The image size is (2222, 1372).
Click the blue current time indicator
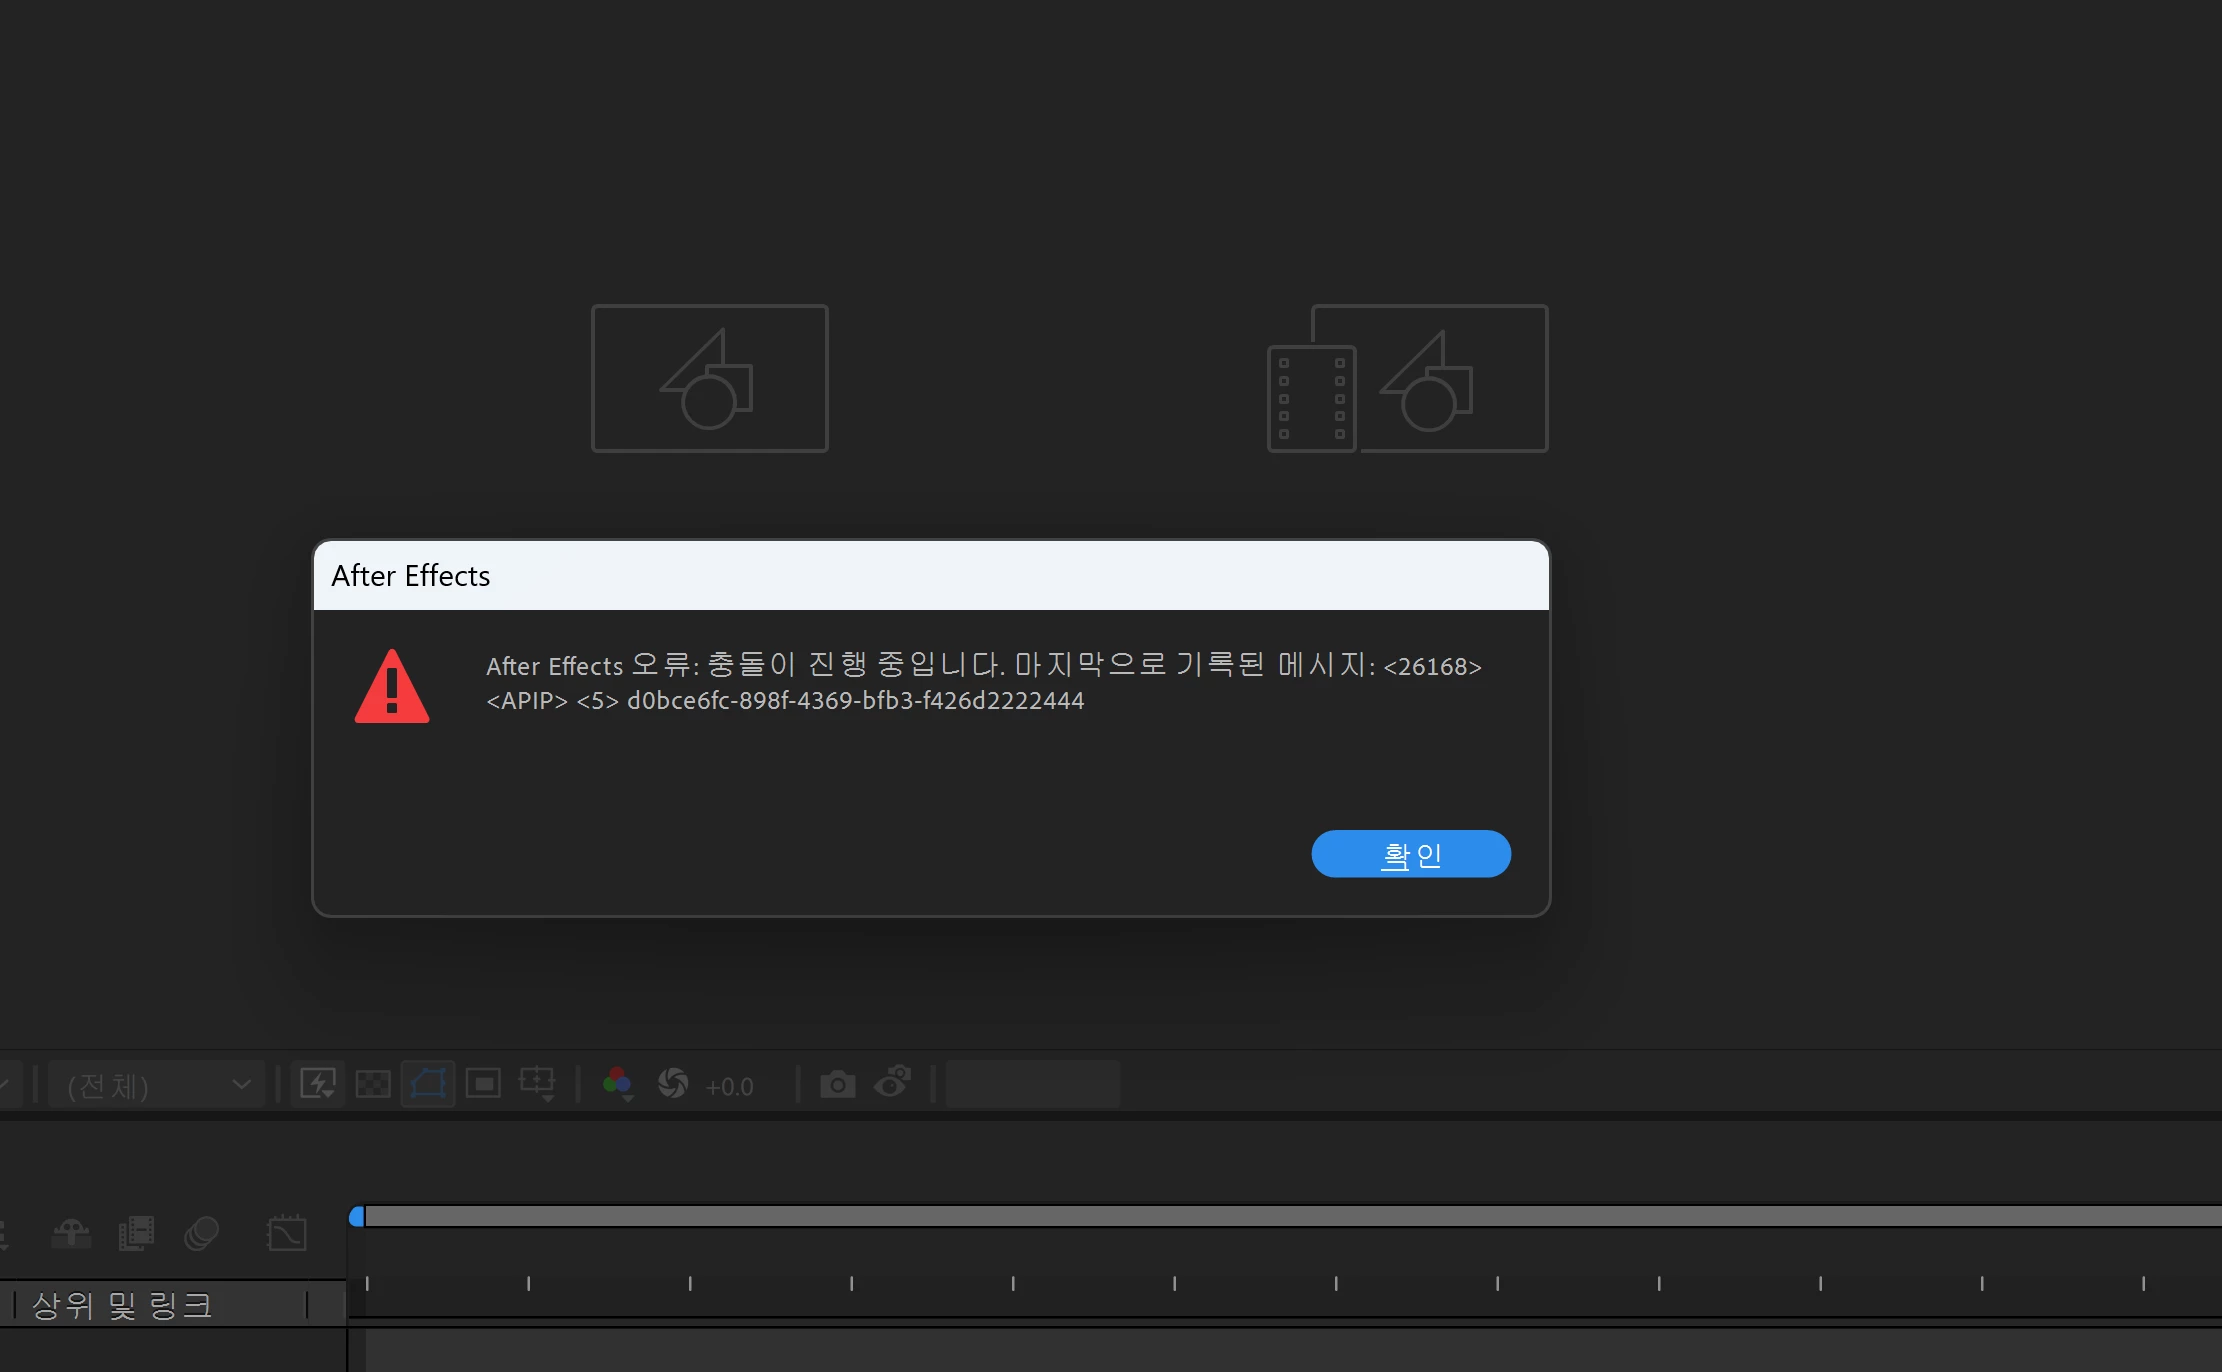(x=357, y=1217)
